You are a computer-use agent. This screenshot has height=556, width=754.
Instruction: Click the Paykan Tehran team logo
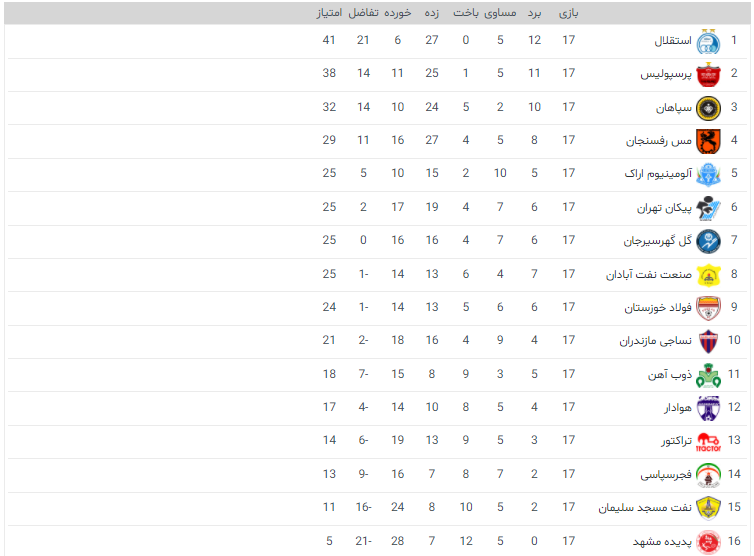(708, 208)
